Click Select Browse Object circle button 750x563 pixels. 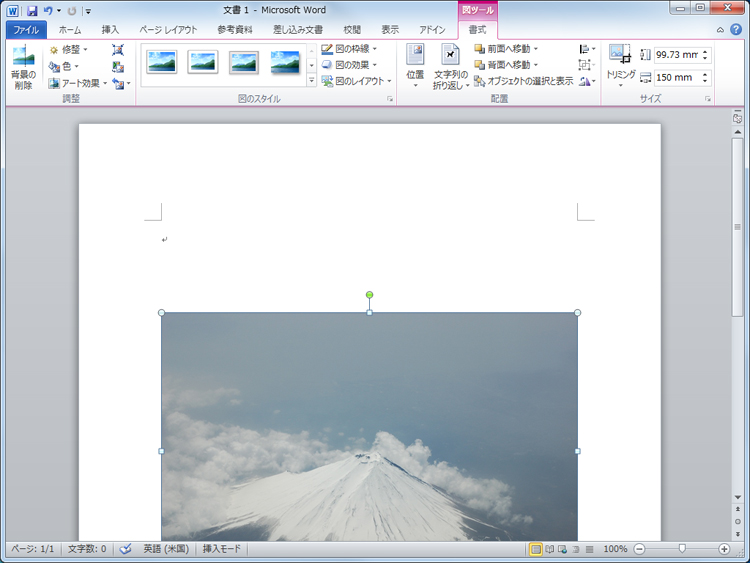pyautogui.click(x=738, y=521)
